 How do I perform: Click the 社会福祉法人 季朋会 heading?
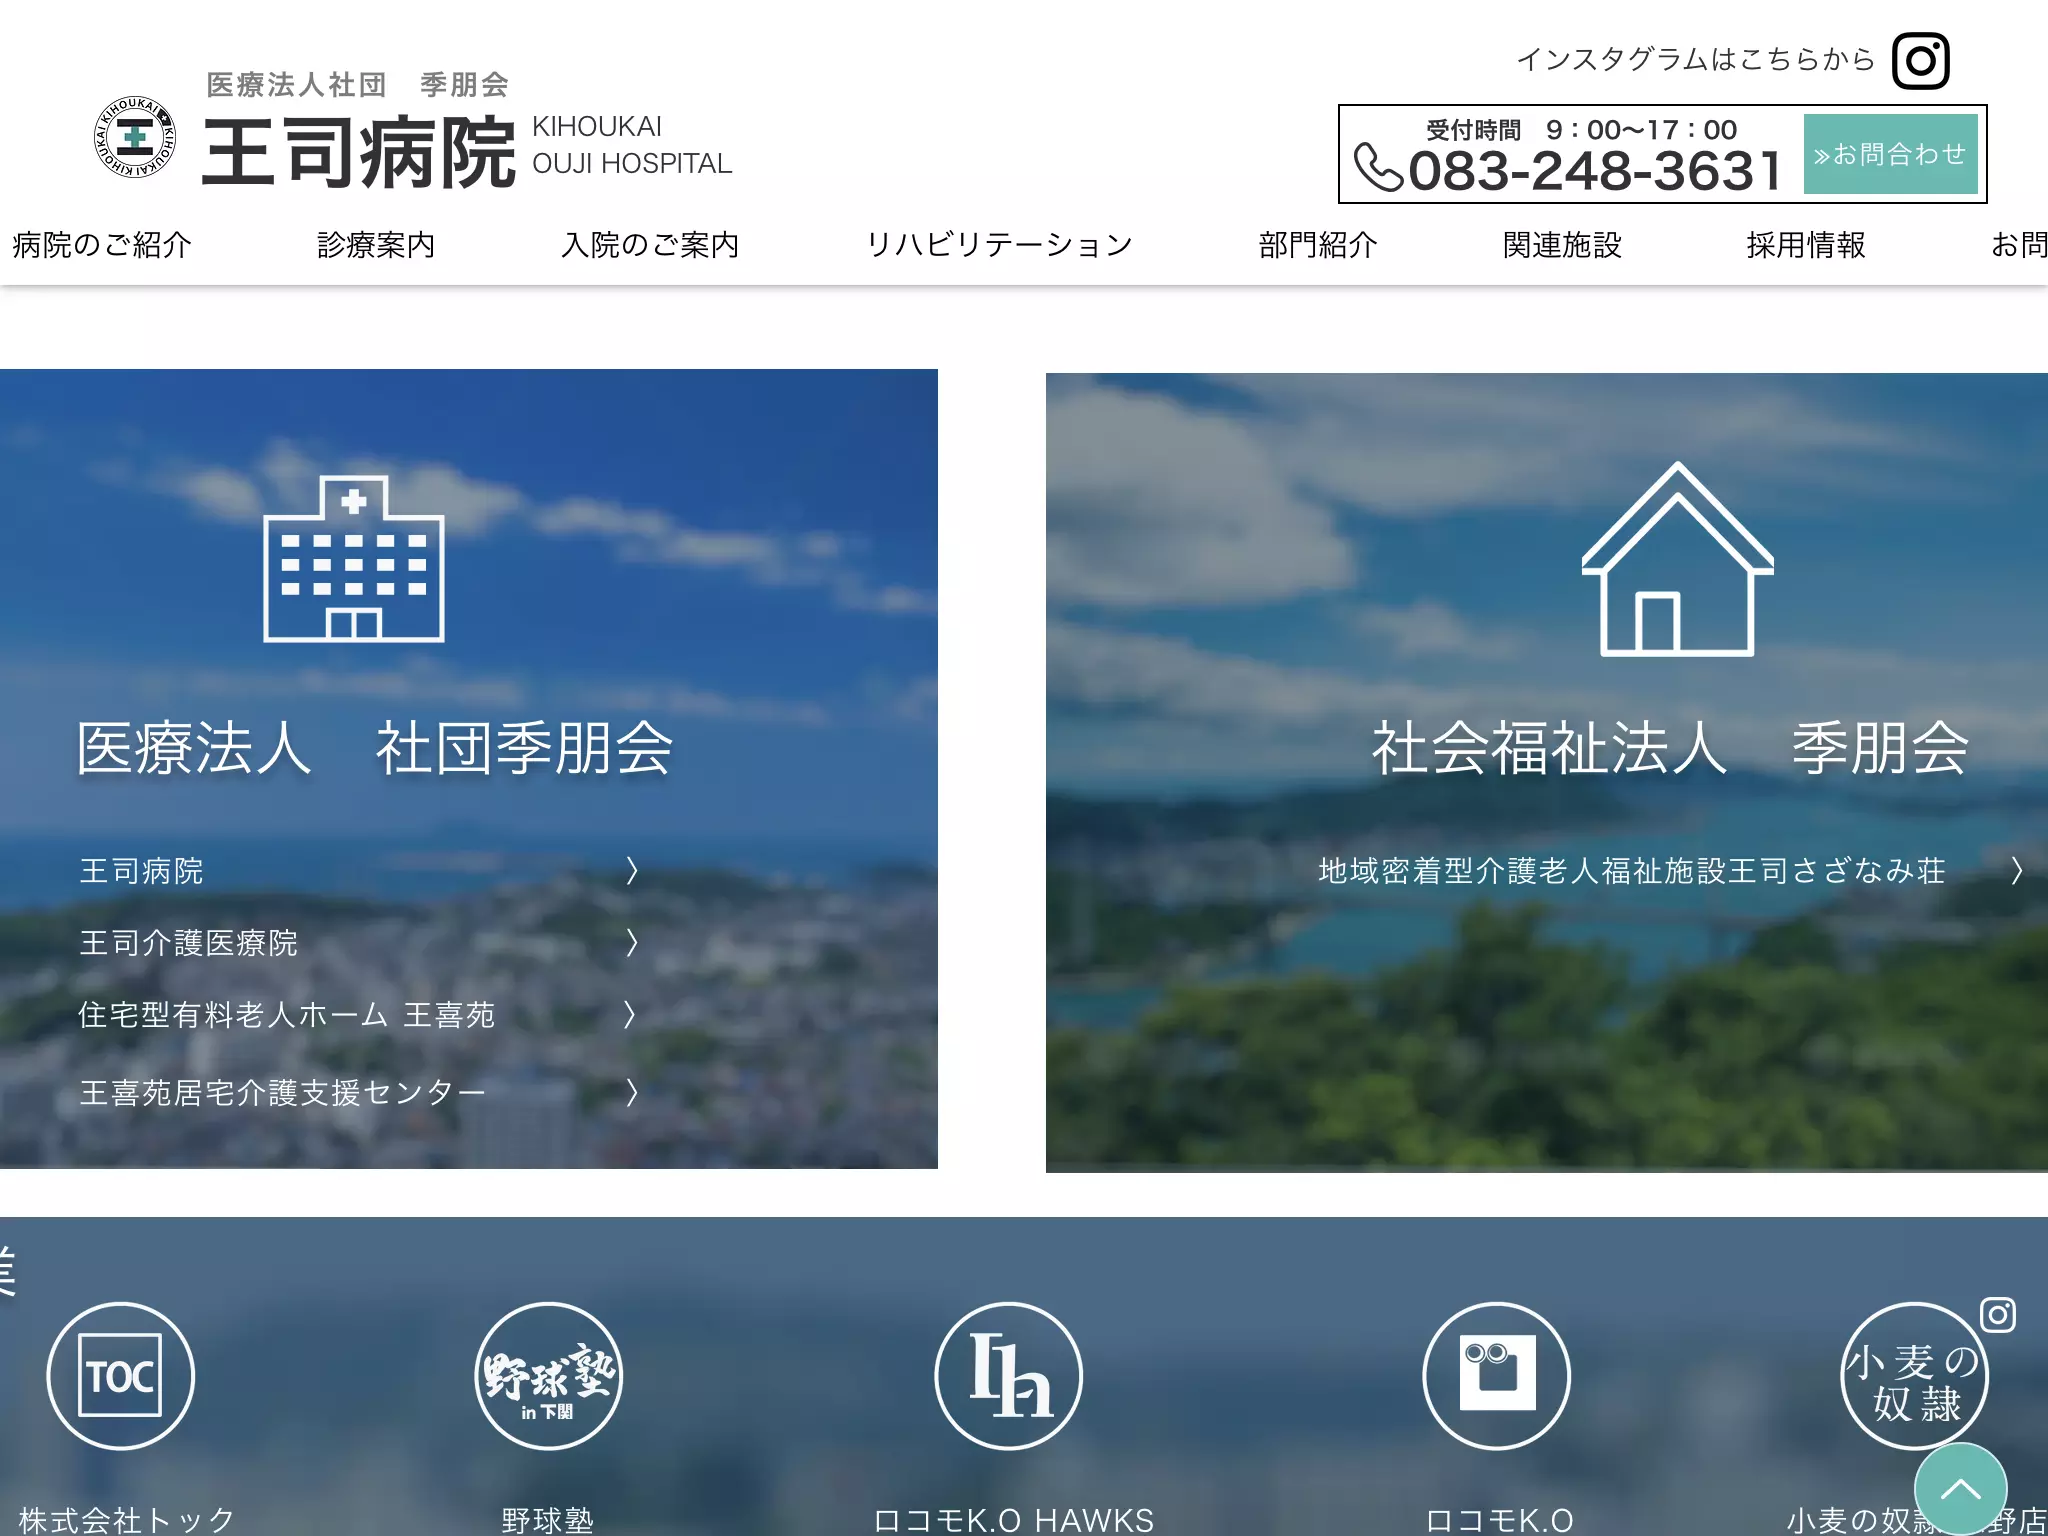click(1670, 748)
